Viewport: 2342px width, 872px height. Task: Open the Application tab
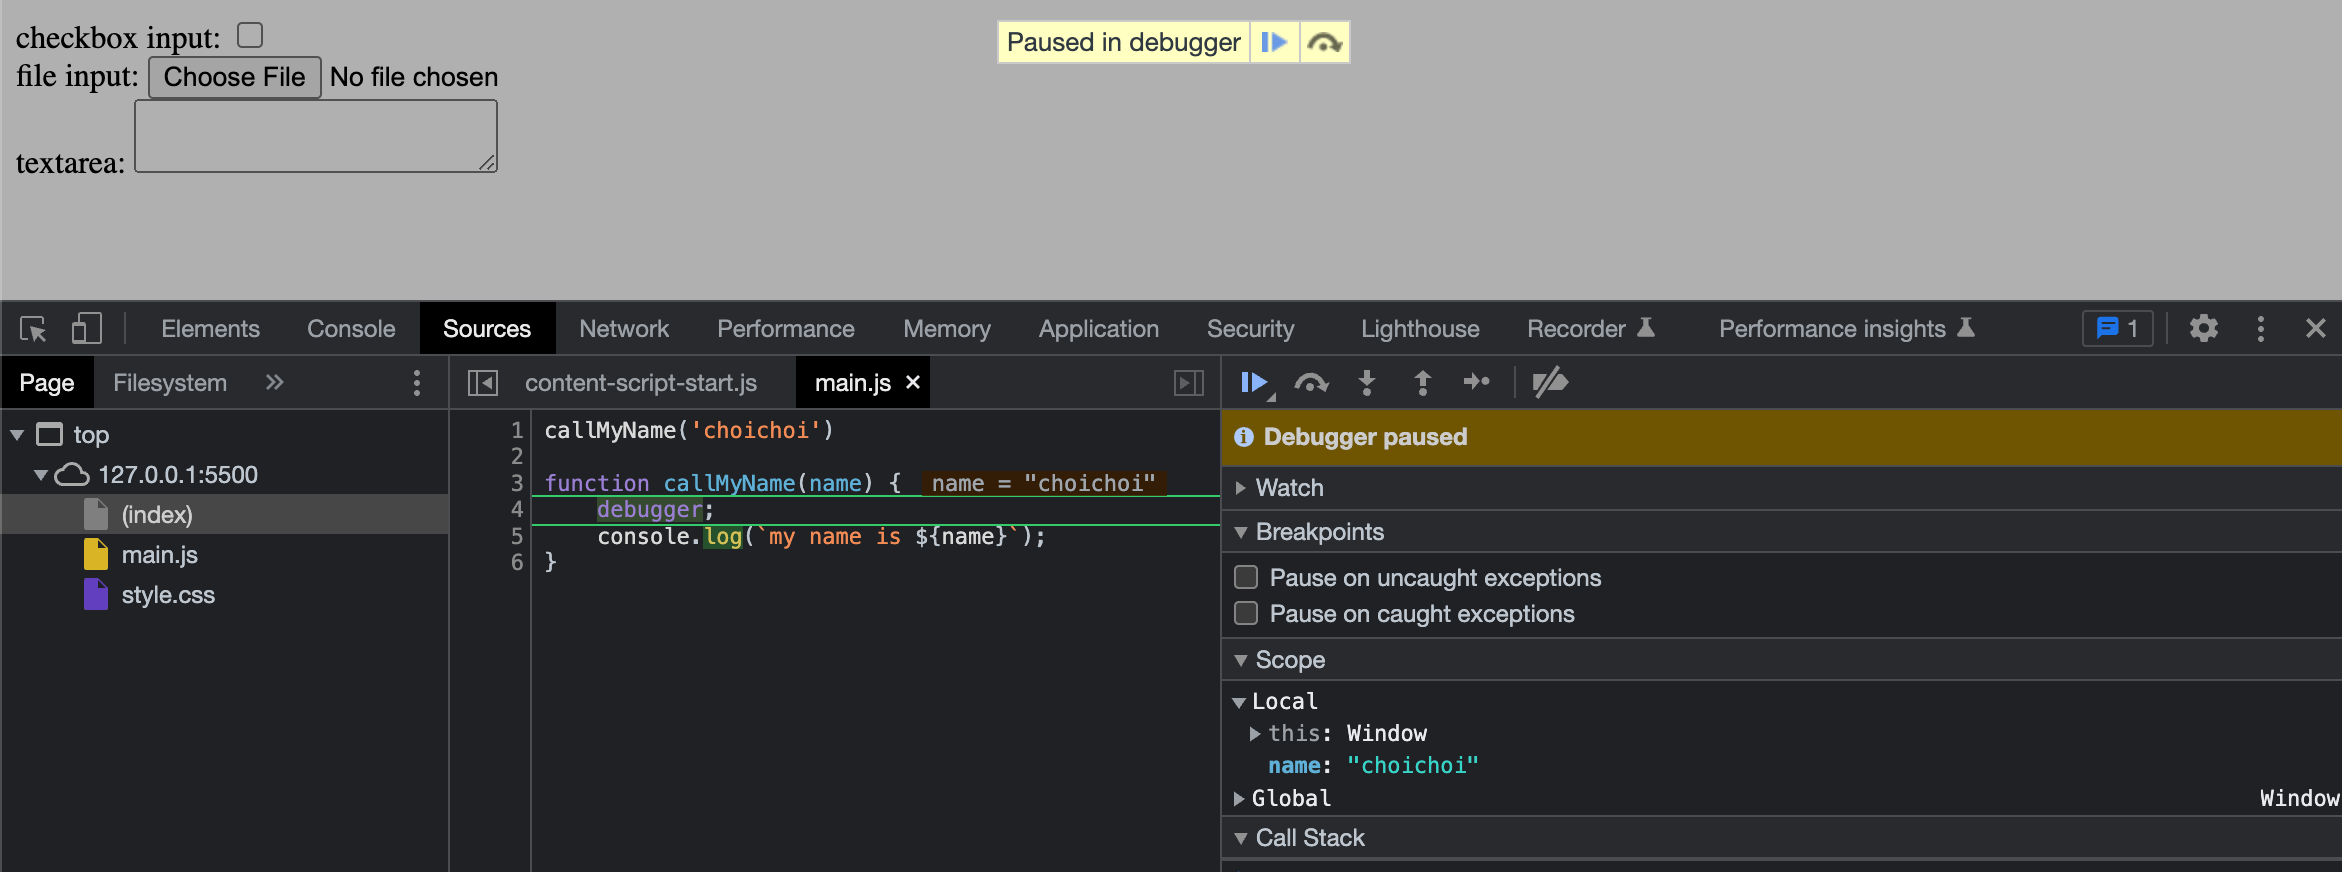point(1099,329)
